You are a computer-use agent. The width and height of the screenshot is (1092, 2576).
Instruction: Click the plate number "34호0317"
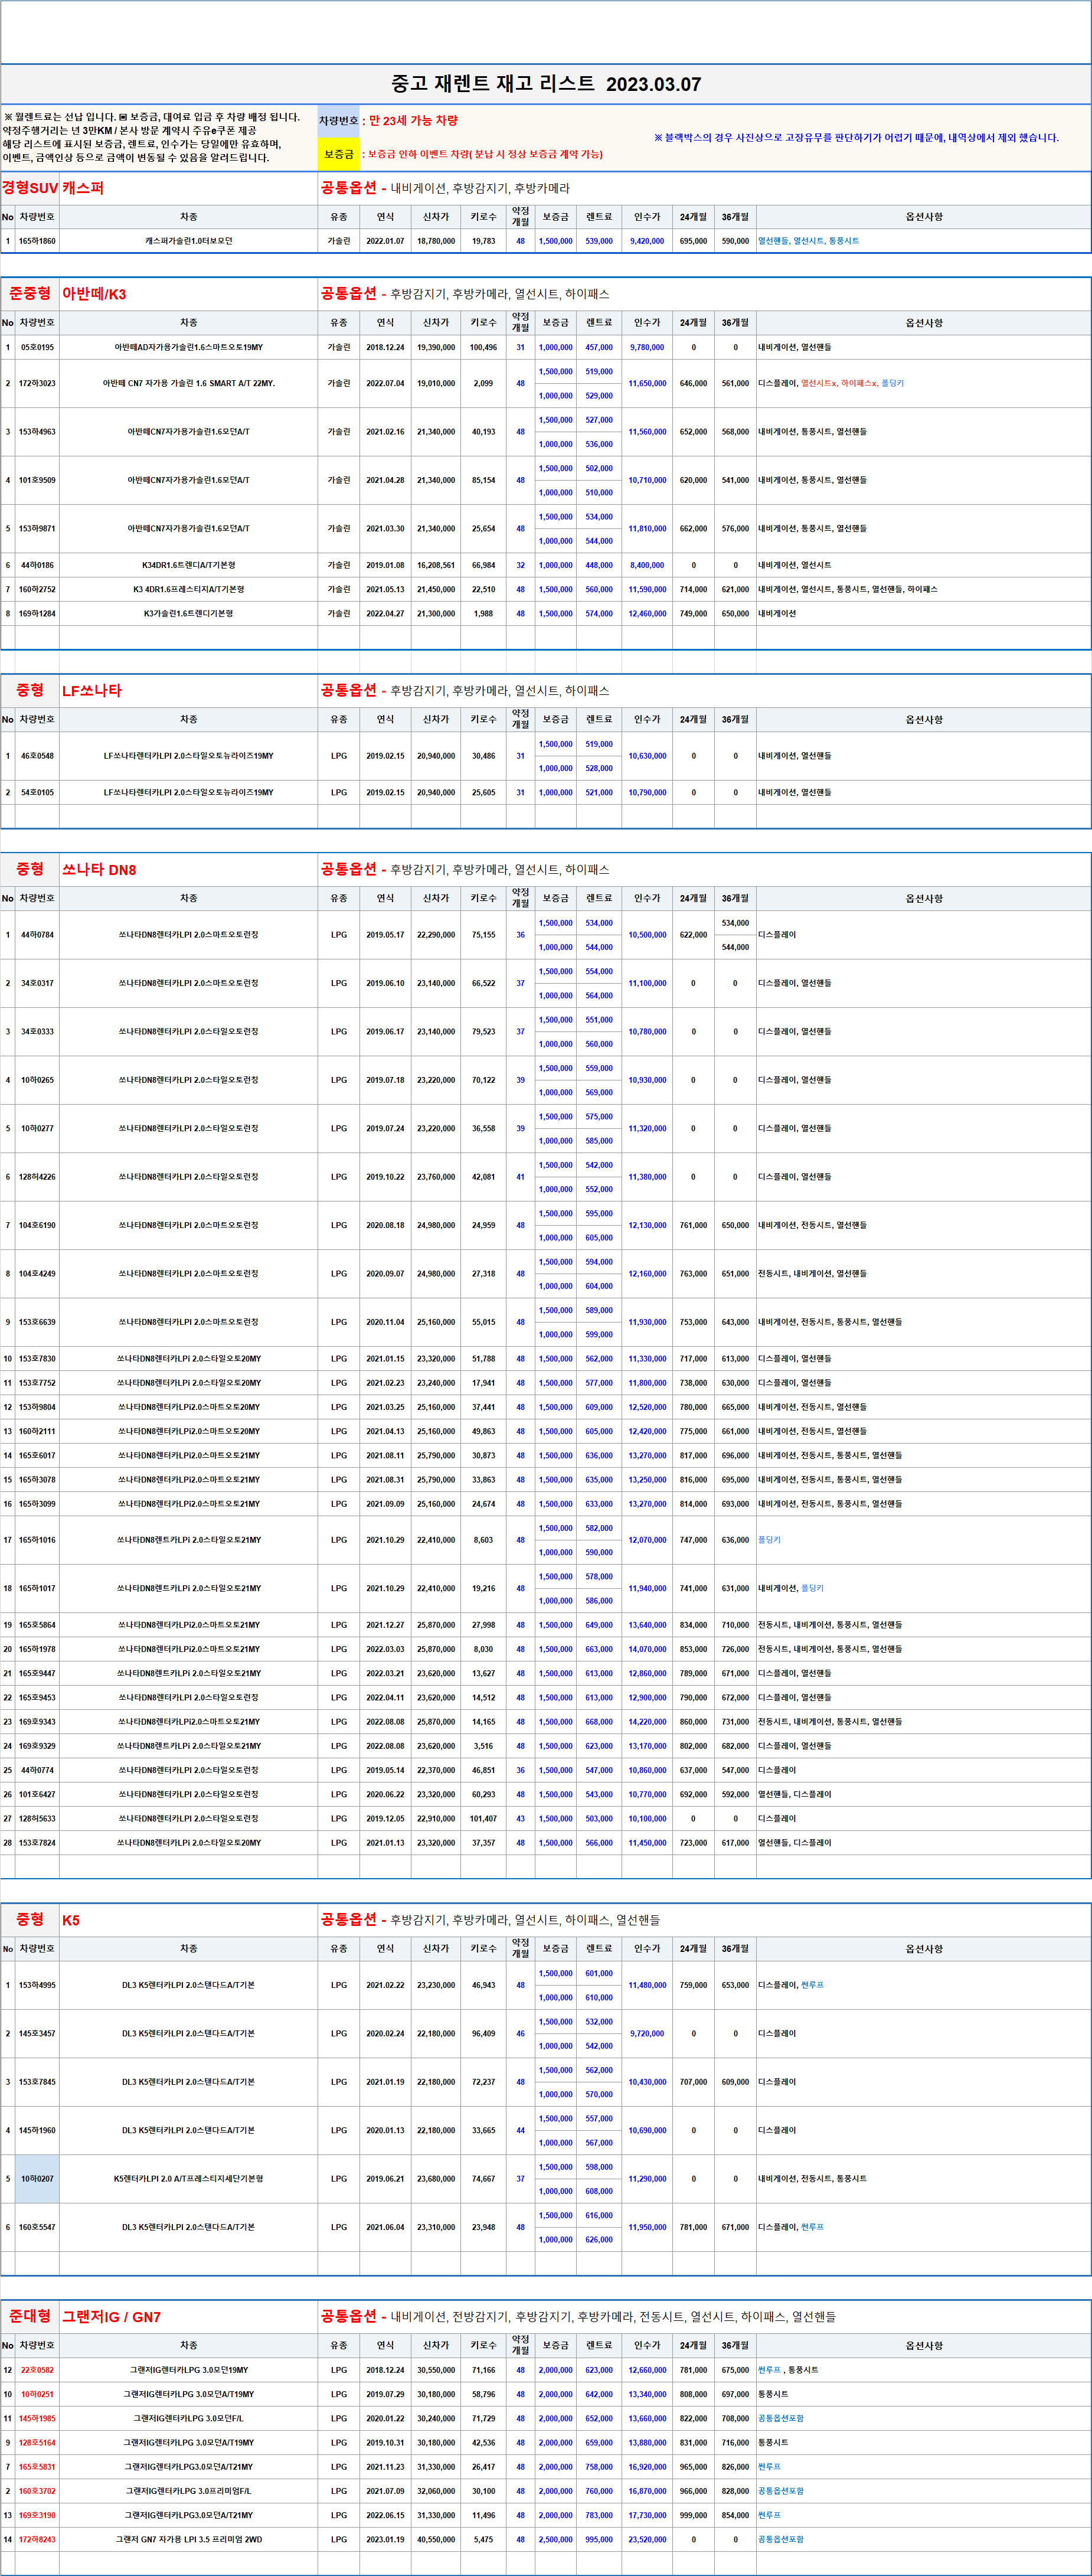pyautogui.click(x=37, y=983)
